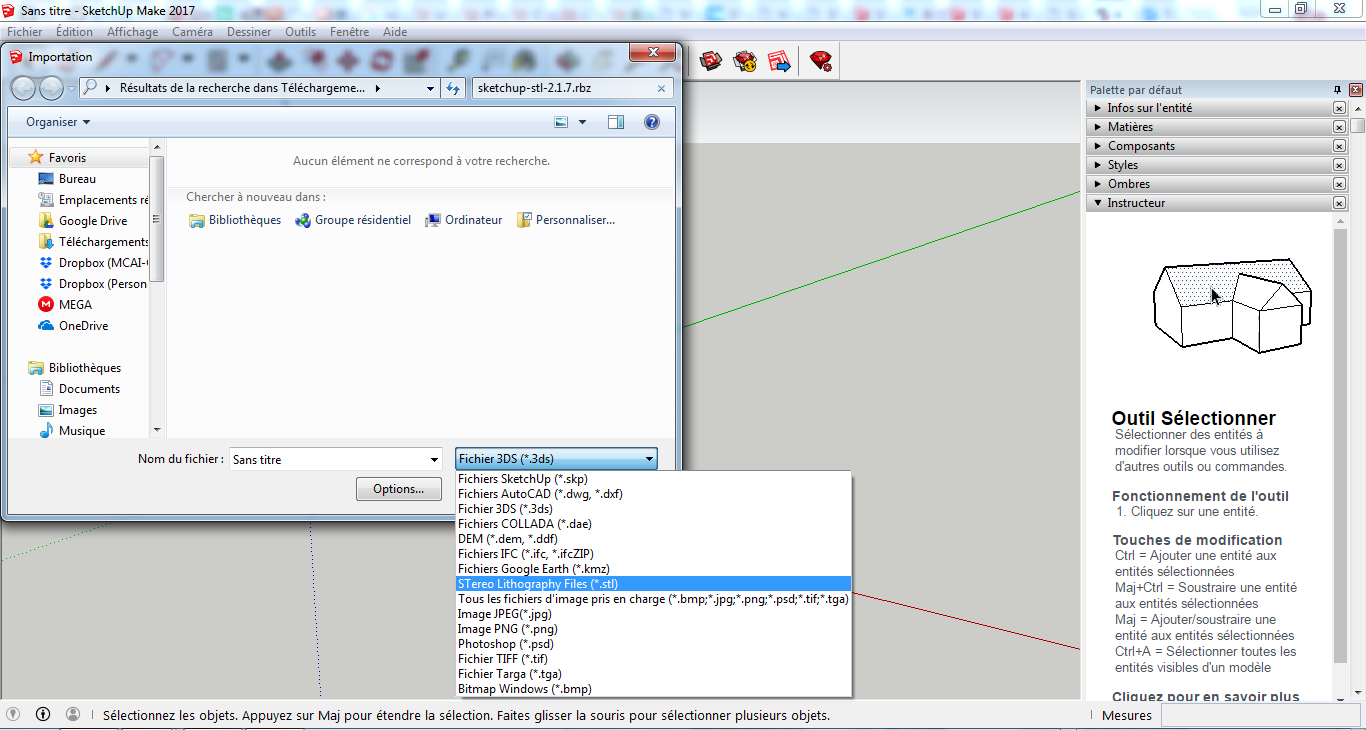Close the Ombres panel
This screenshot has height=730, width=1366.
[x=1339, y=184]
